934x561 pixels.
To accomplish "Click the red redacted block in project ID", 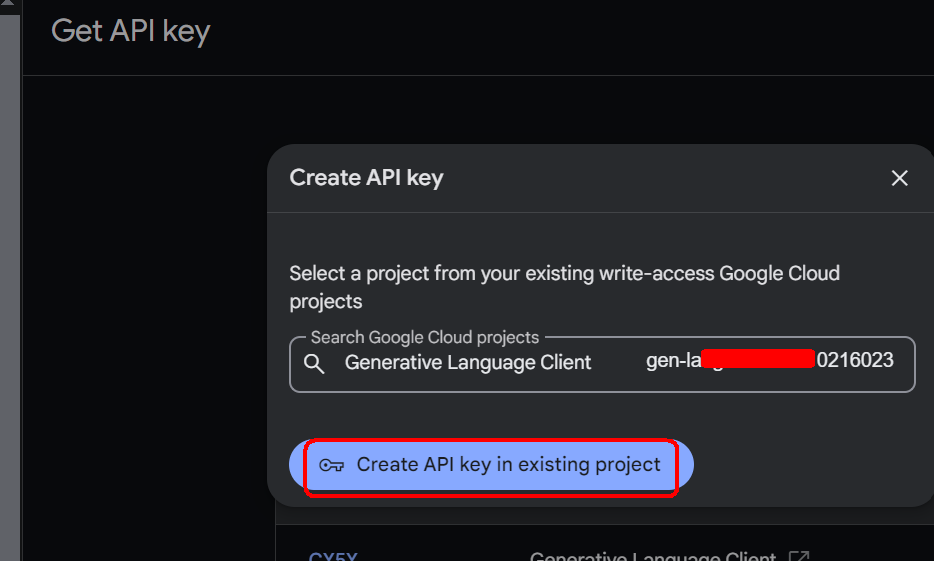I will pos(758,359).
